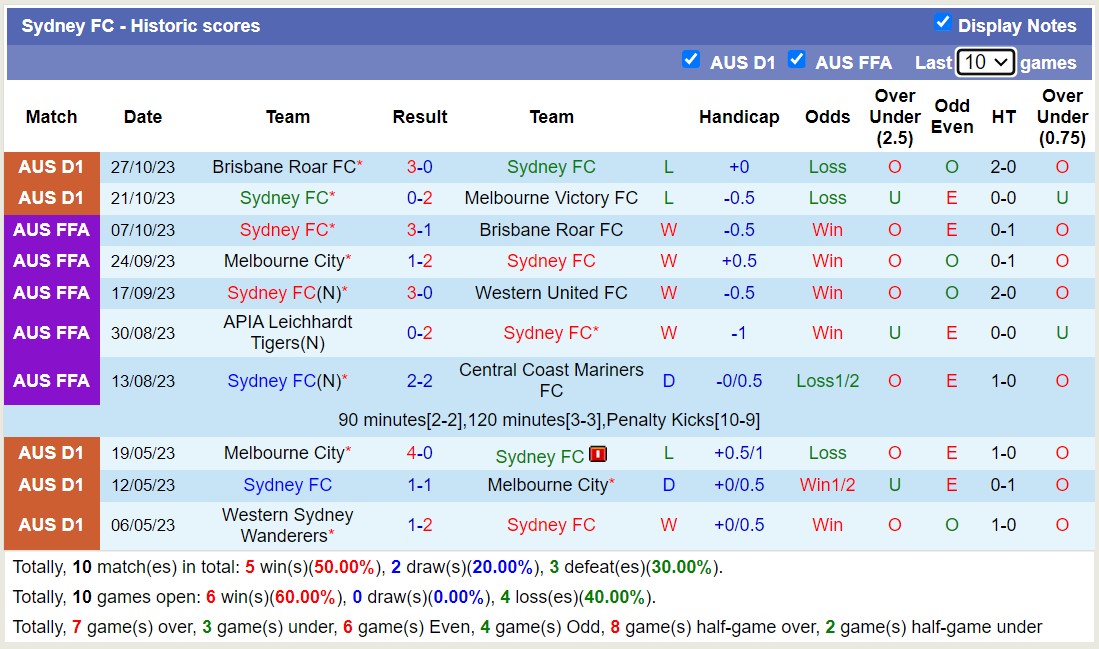Click the 2-2 result of the Central Coast match
The image size is (1099, 649).
click(420, 380)
